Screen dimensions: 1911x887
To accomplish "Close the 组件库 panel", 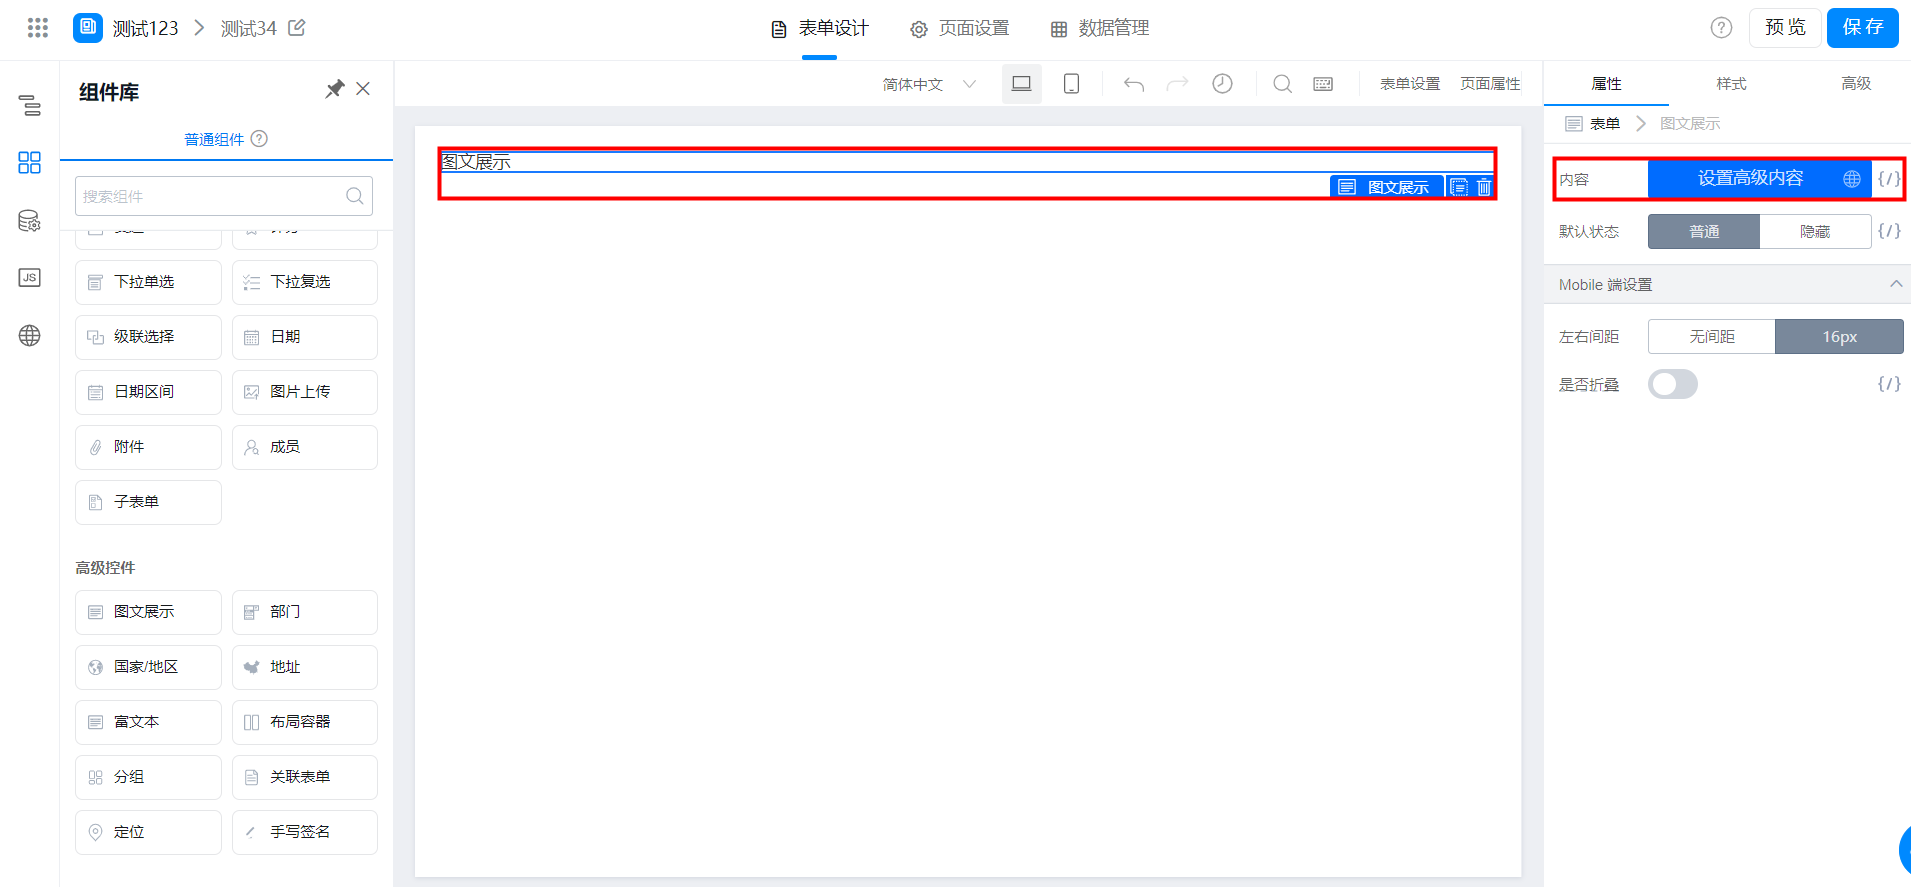I will [x=363, y=89].
